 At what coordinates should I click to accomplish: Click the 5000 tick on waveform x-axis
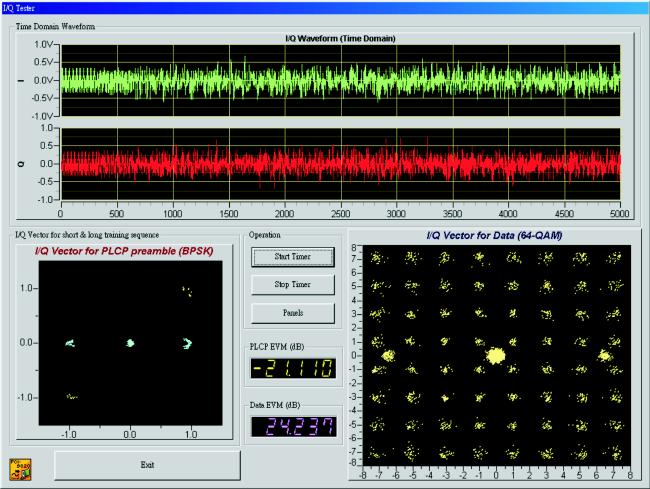(619, 213)
